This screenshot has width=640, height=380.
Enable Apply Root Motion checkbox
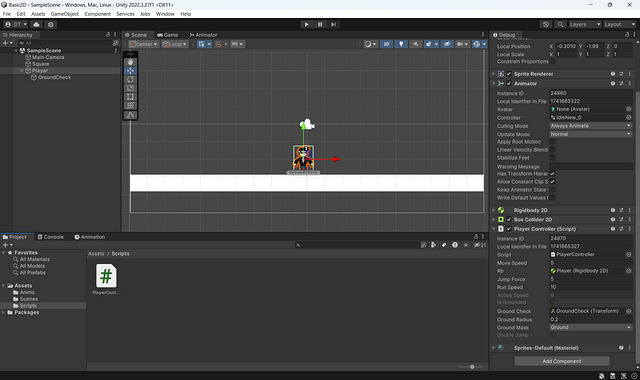tap(552, 142)
